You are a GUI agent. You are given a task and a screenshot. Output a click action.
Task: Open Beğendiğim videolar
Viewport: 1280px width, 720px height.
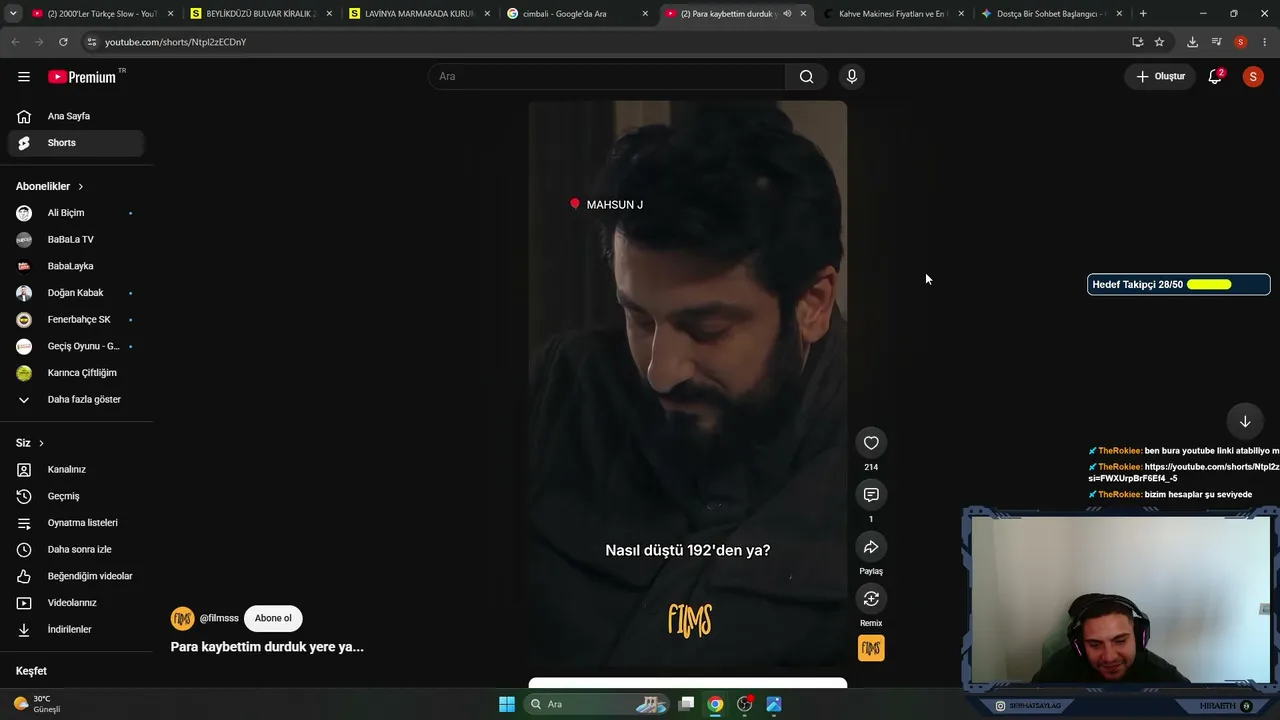click(76, 576)
